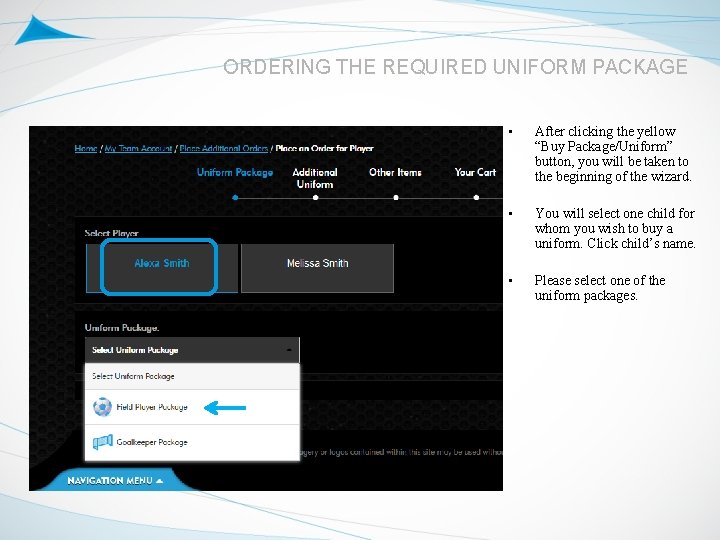
Task: Click the Uniform Package progress dot
Action: tap(235, 198)
